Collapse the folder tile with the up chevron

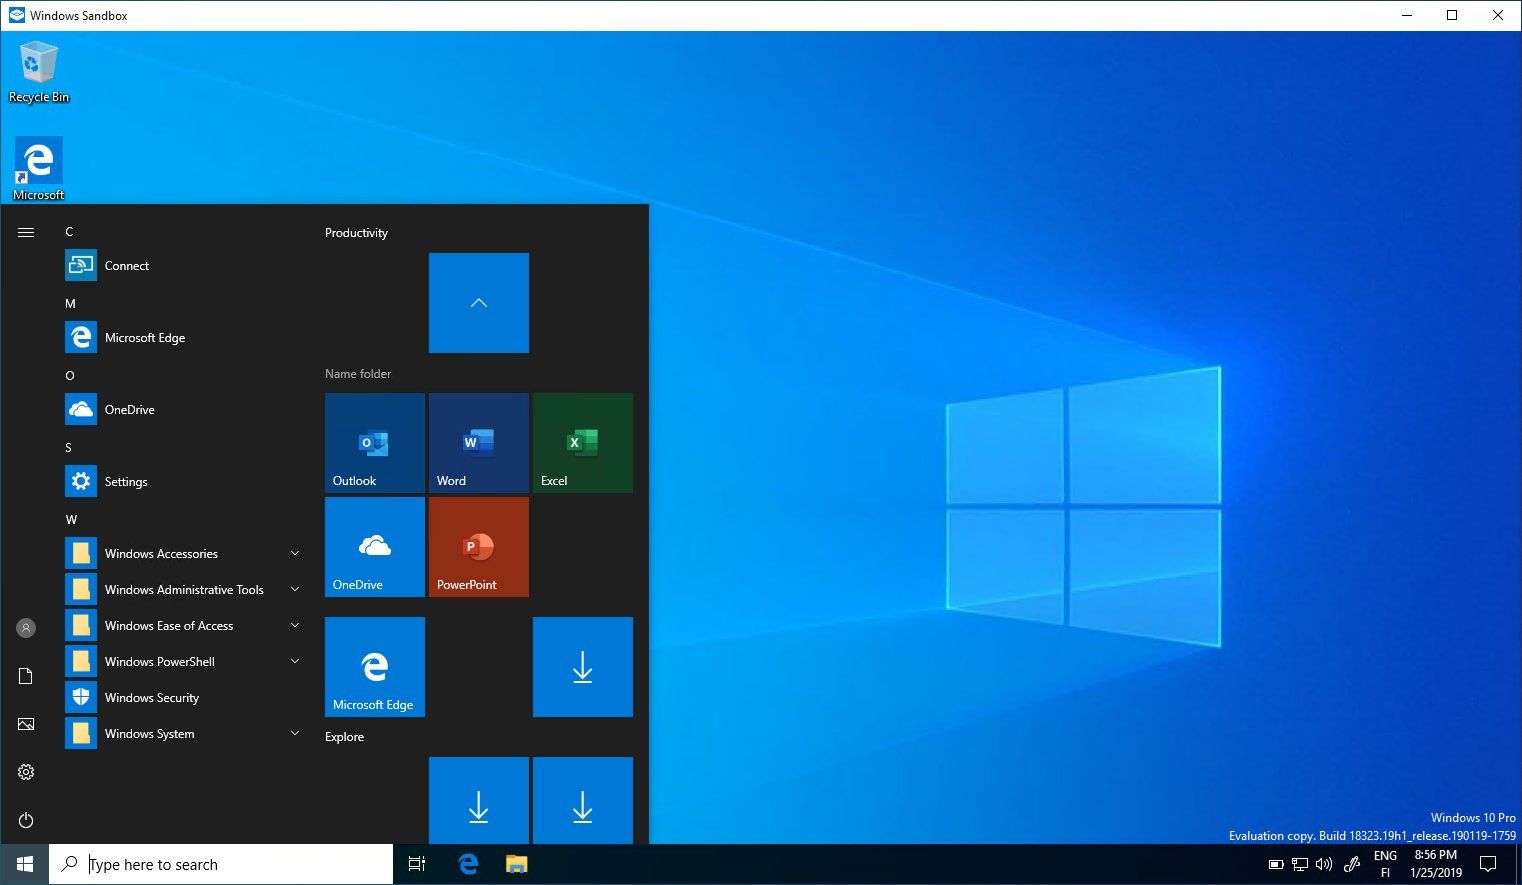pos(479,303)
